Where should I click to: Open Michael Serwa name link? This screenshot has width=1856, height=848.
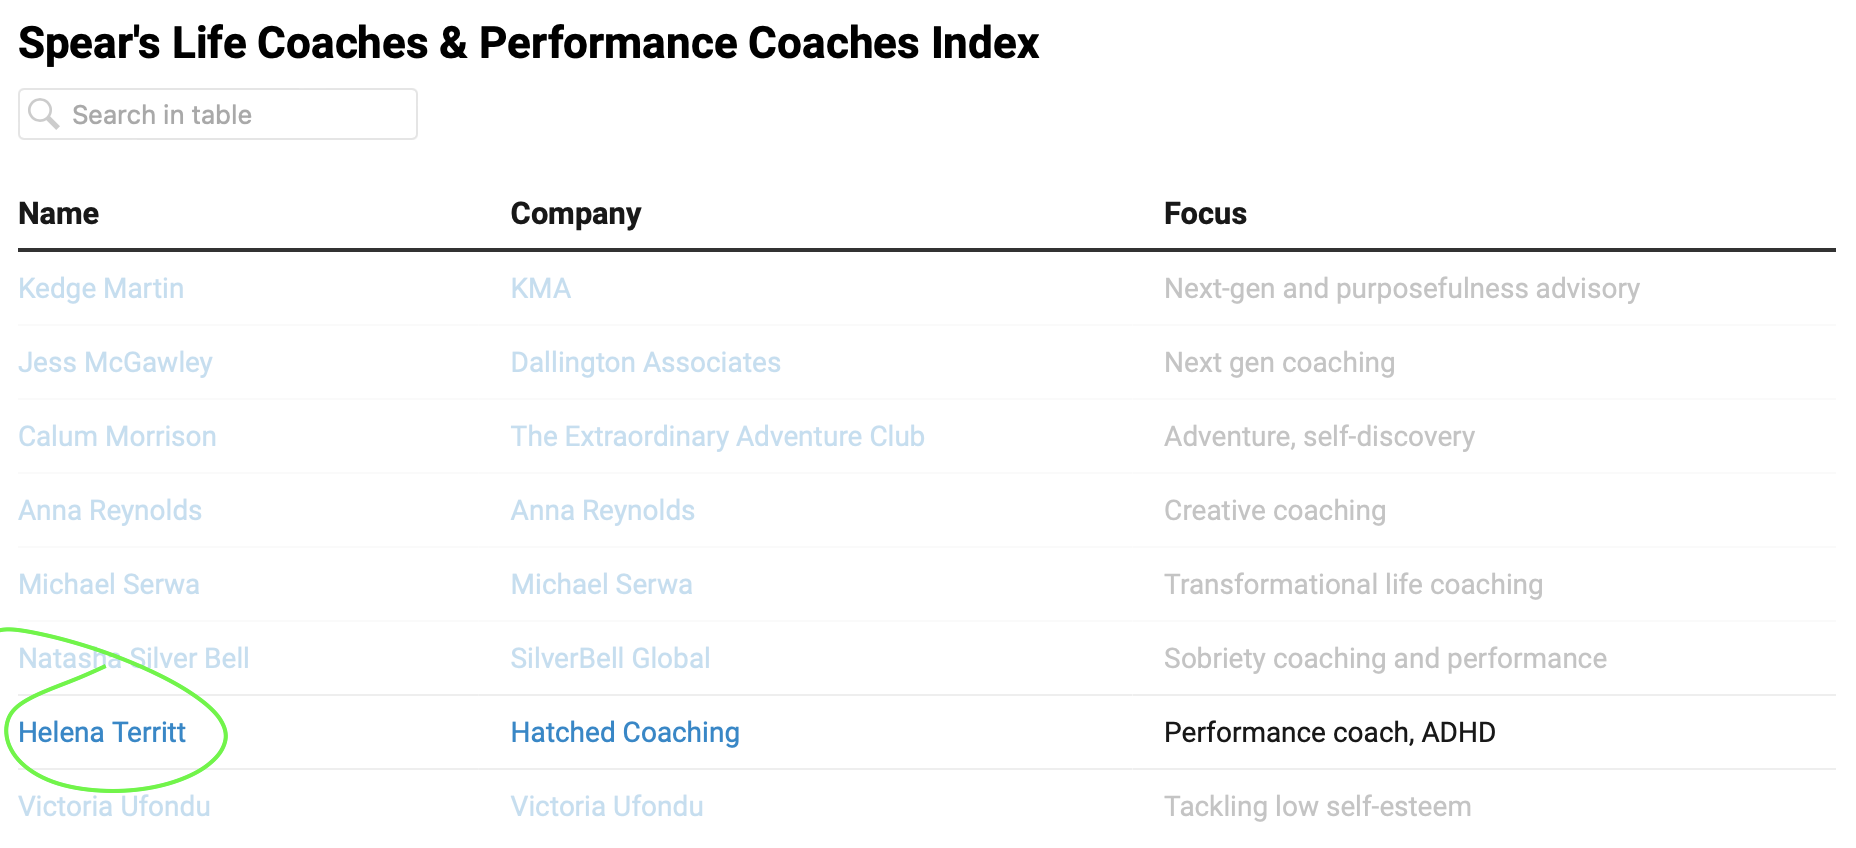point(109,585)
